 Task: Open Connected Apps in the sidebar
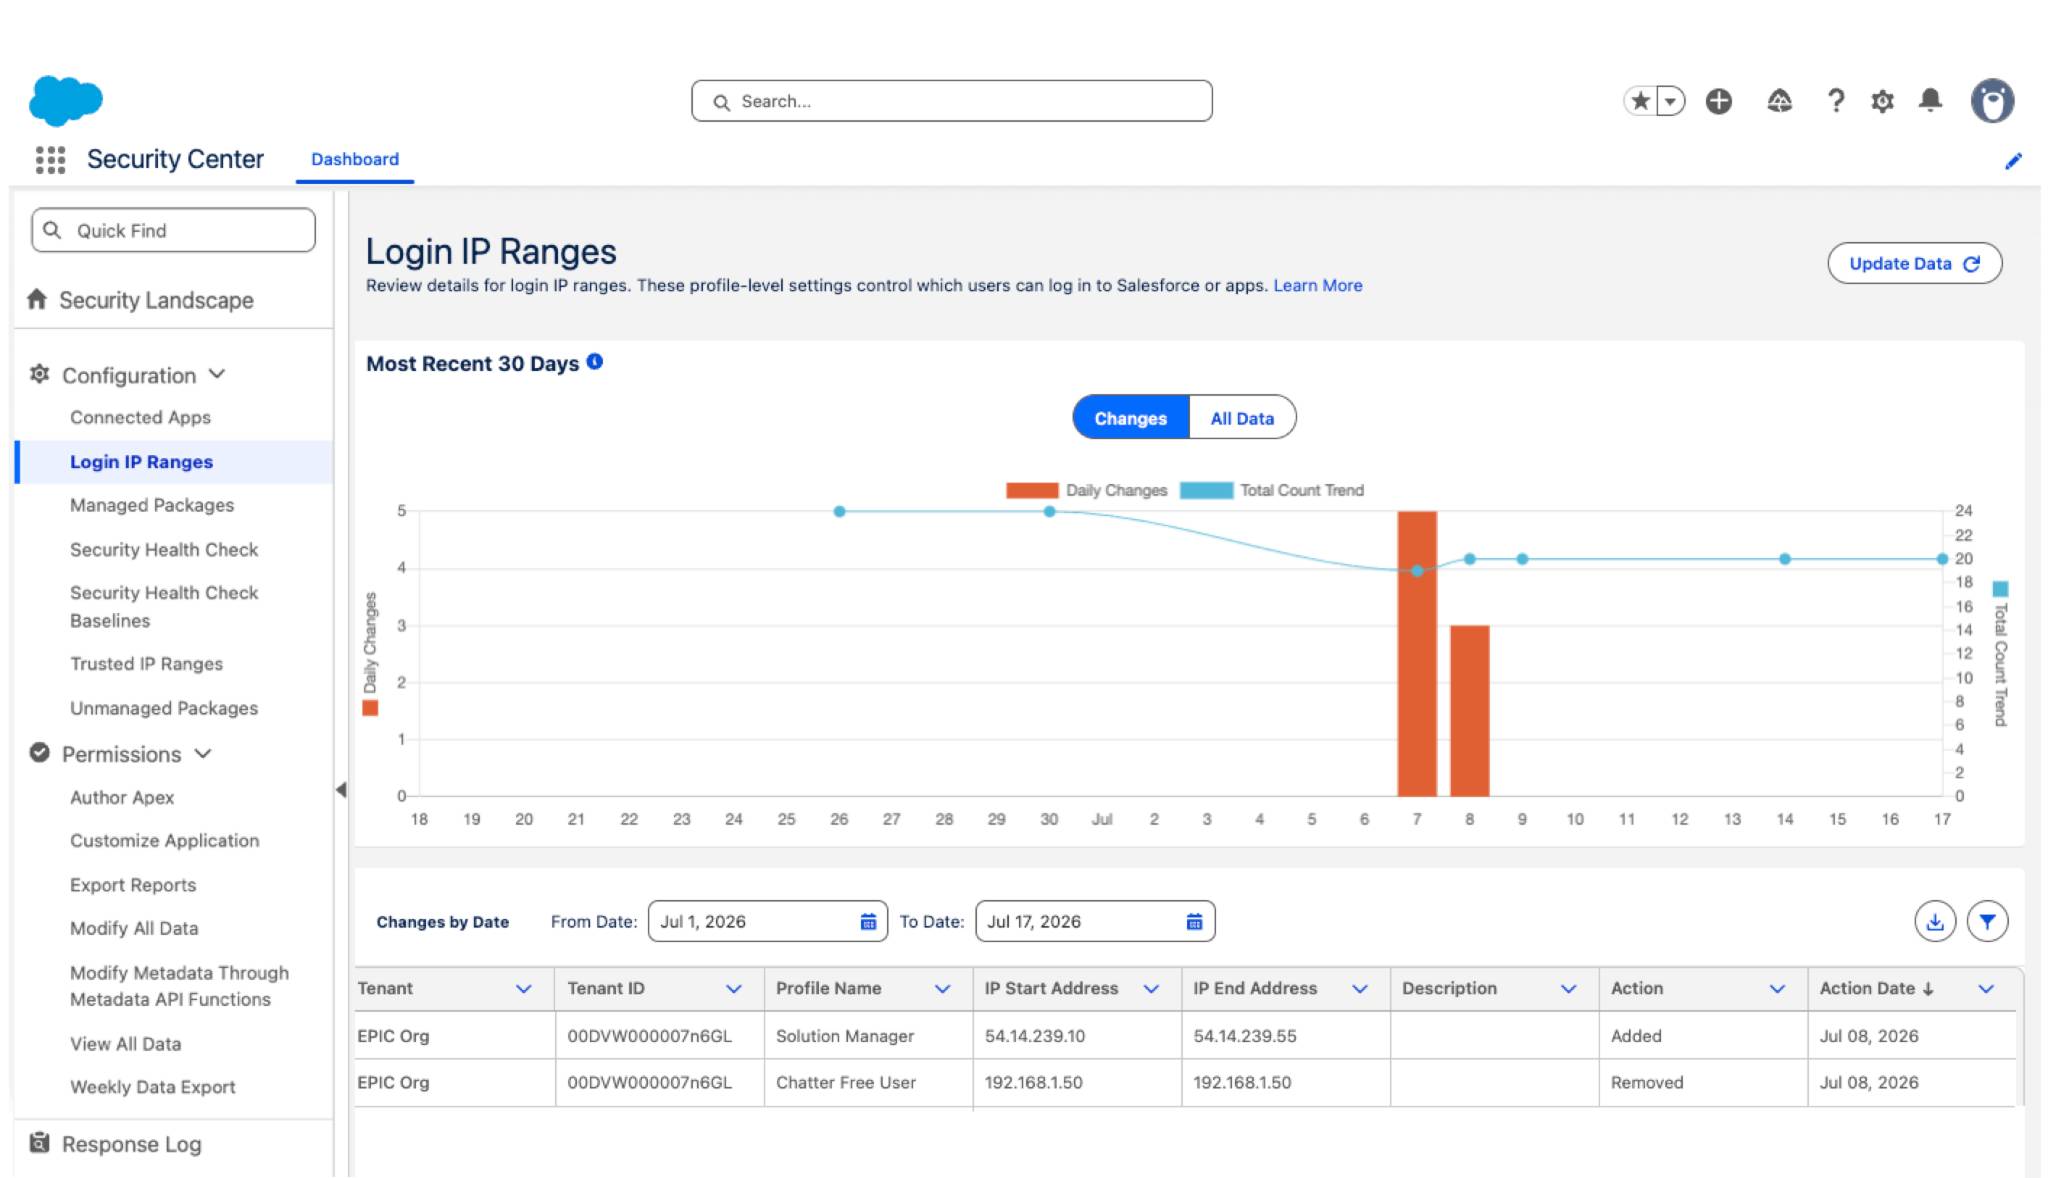[x=140, y=417]
